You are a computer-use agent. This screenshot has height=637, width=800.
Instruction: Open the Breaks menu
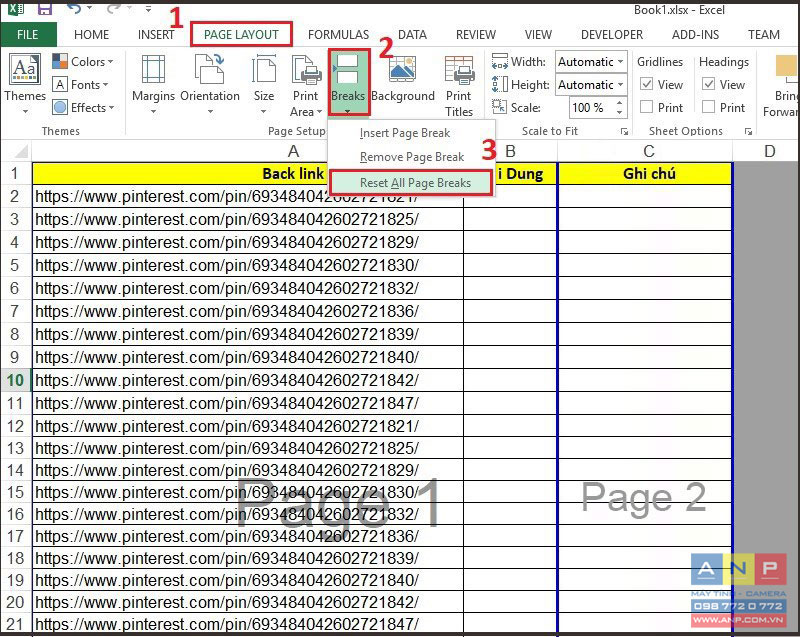click(x=348, y=83)
